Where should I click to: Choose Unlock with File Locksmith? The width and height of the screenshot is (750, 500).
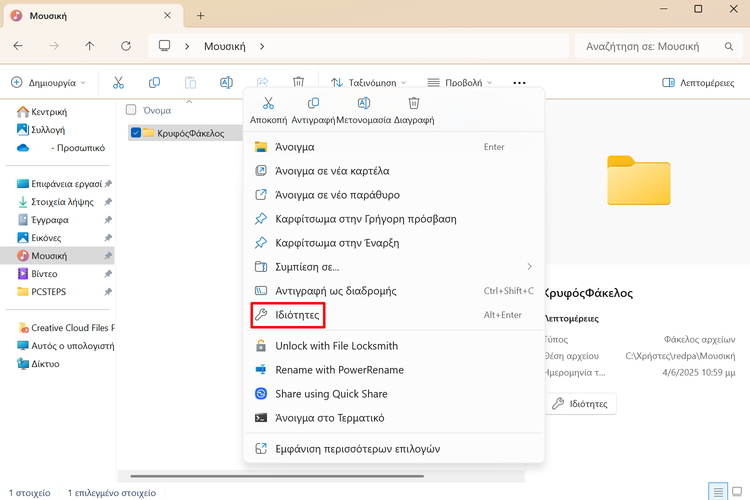pyautogui.click(x=395, y=345)
